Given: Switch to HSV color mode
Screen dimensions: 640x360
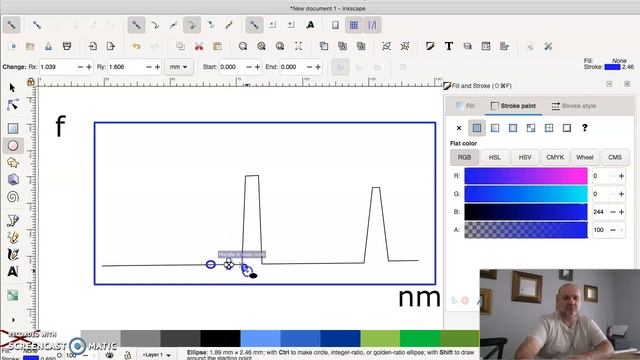Looking at the screenshot, I should pyautogui.click(x=525, y=158).
